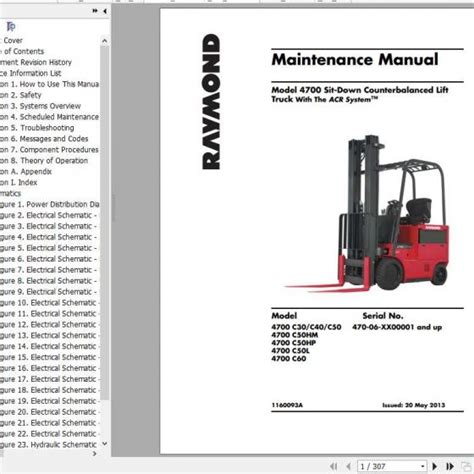Open Section 3. Systems Overview bookmark
474x474 pixels.
click(x=40, y=106)
